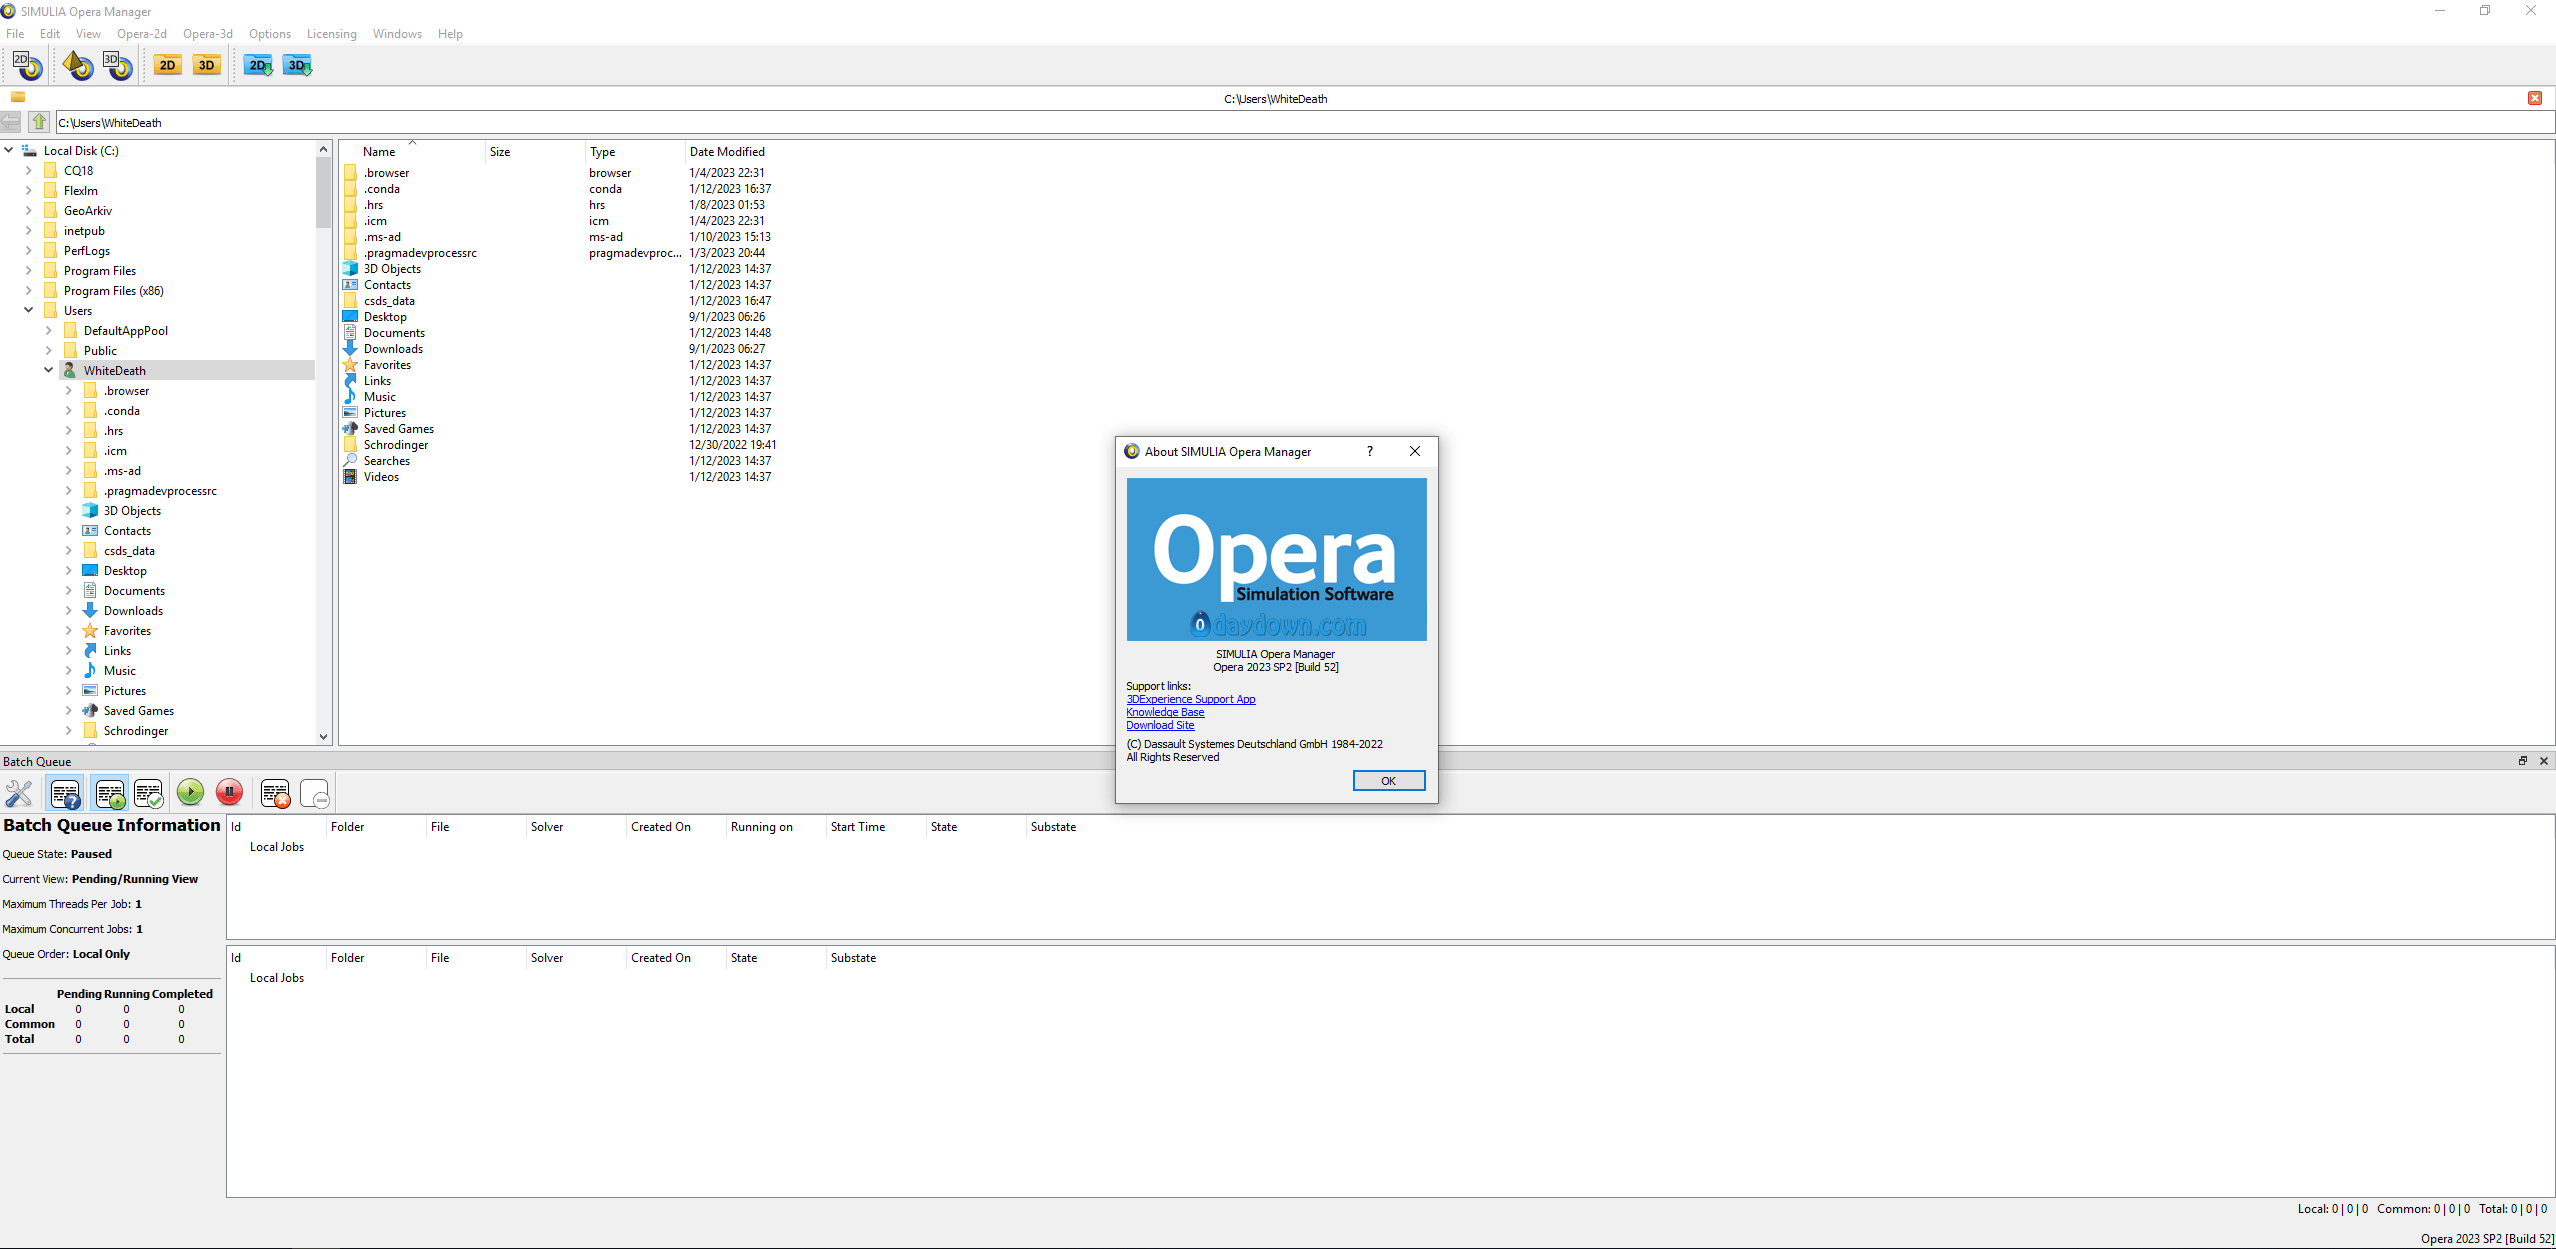
Task: Expand the Program Files tree node
Action: (x=29, y=270)
